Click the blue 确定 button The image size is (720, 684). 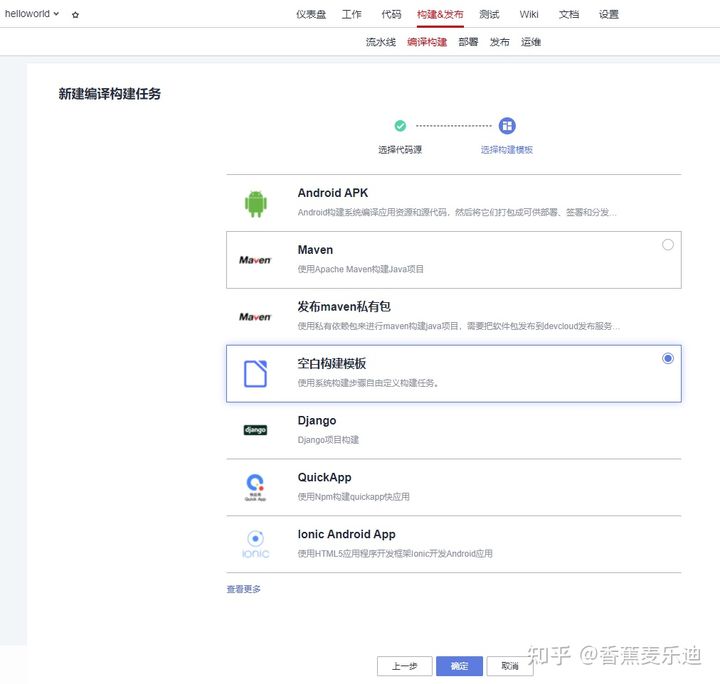coord(459,666)
